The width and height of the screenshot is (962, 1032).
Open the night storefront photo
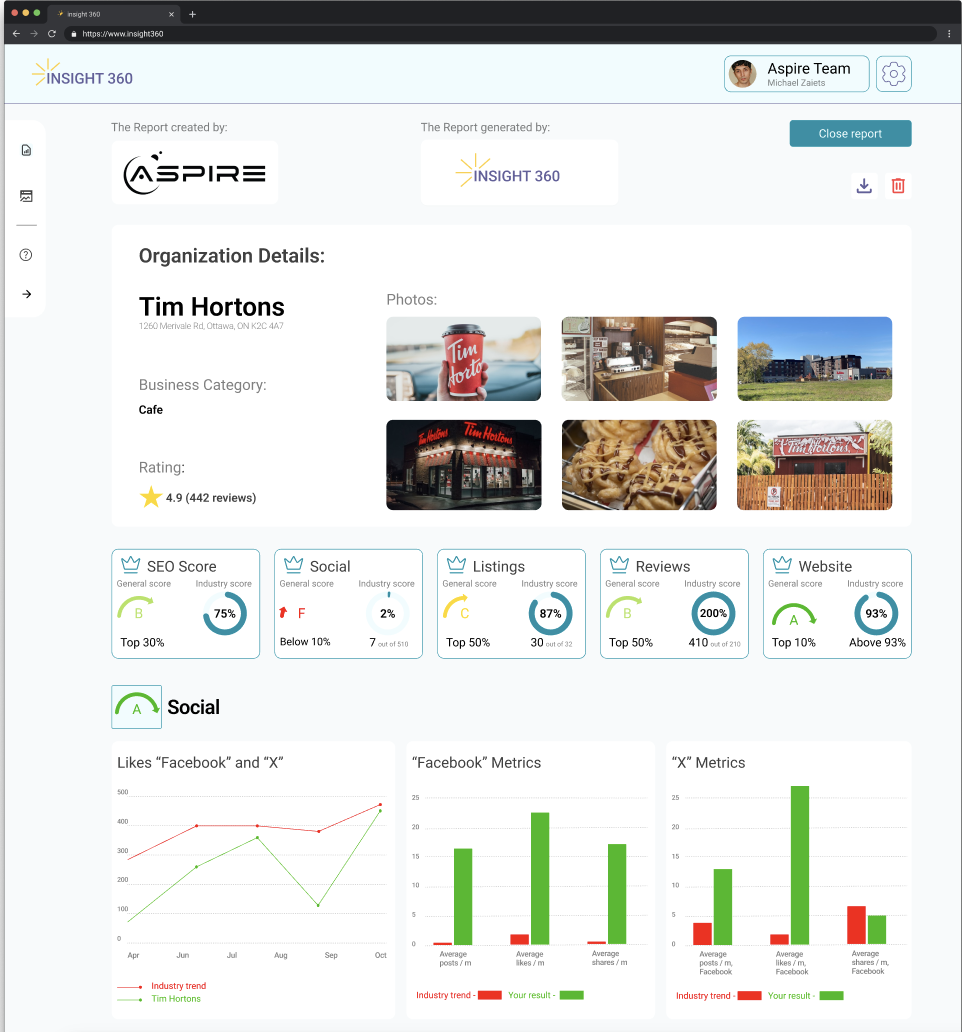click(463, 465)
